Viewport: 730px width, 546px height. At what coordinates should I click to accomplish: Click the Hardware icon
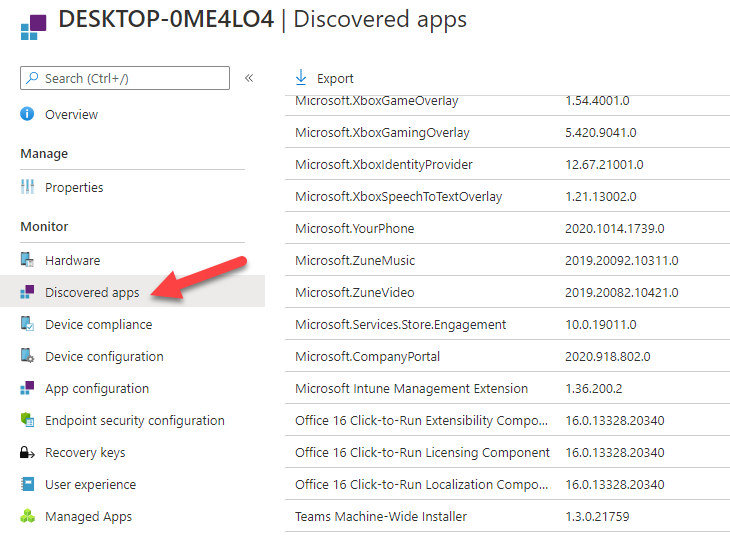click(x=27, y=260)
